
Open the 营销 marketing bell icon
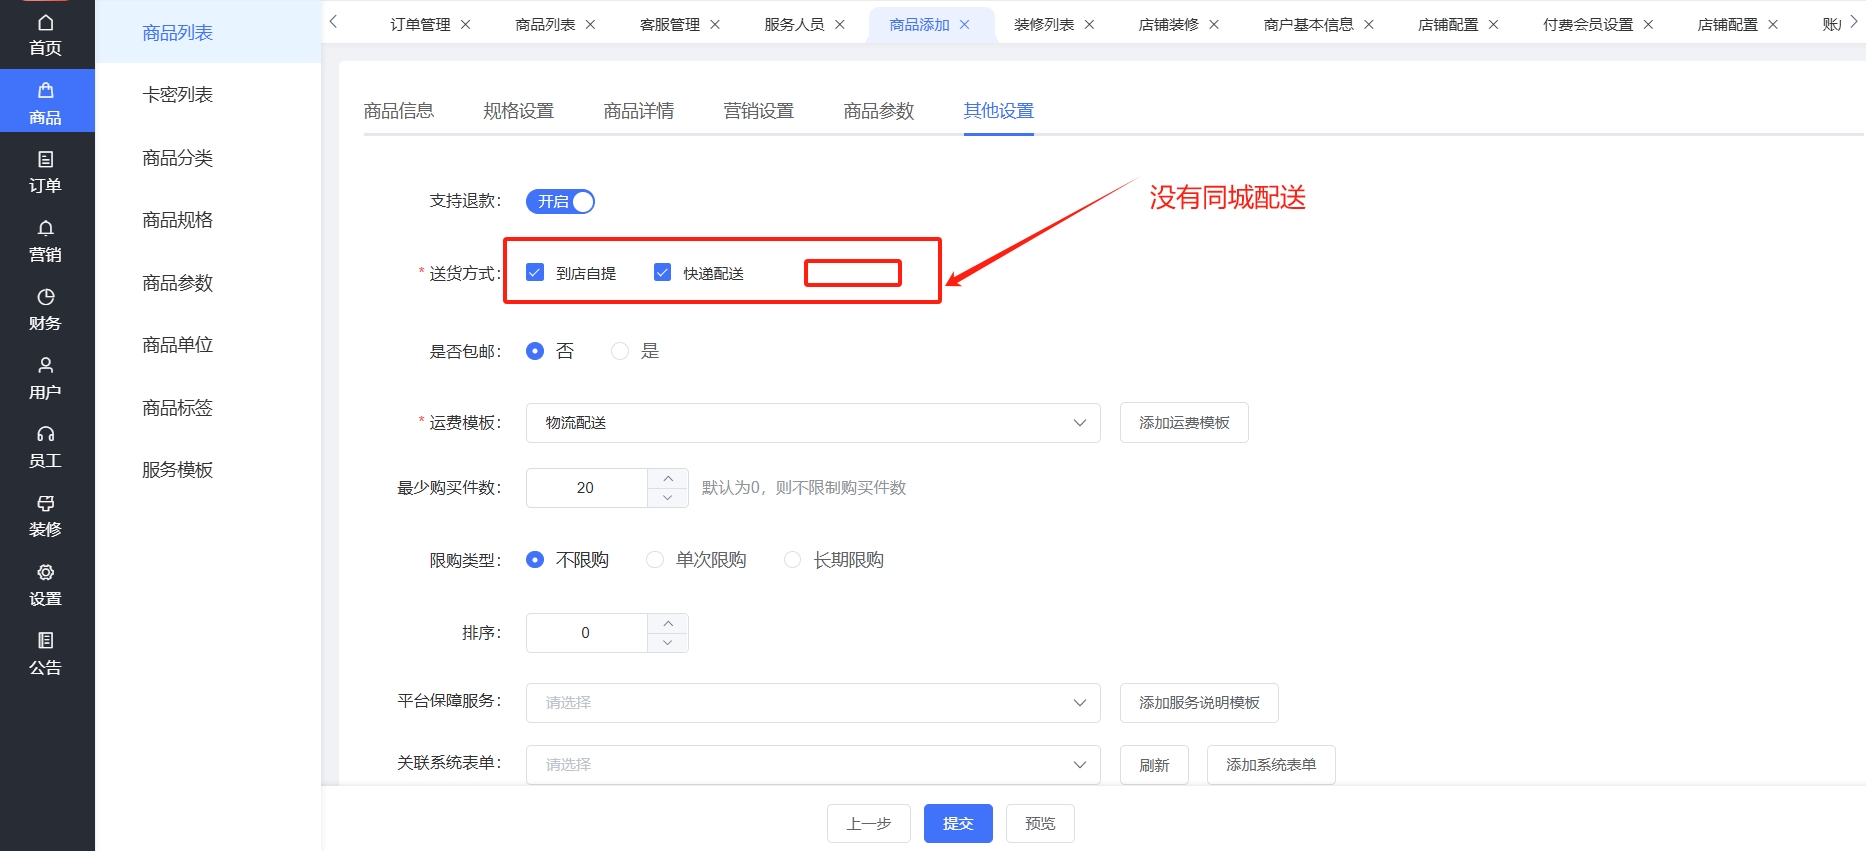point(46,241)
